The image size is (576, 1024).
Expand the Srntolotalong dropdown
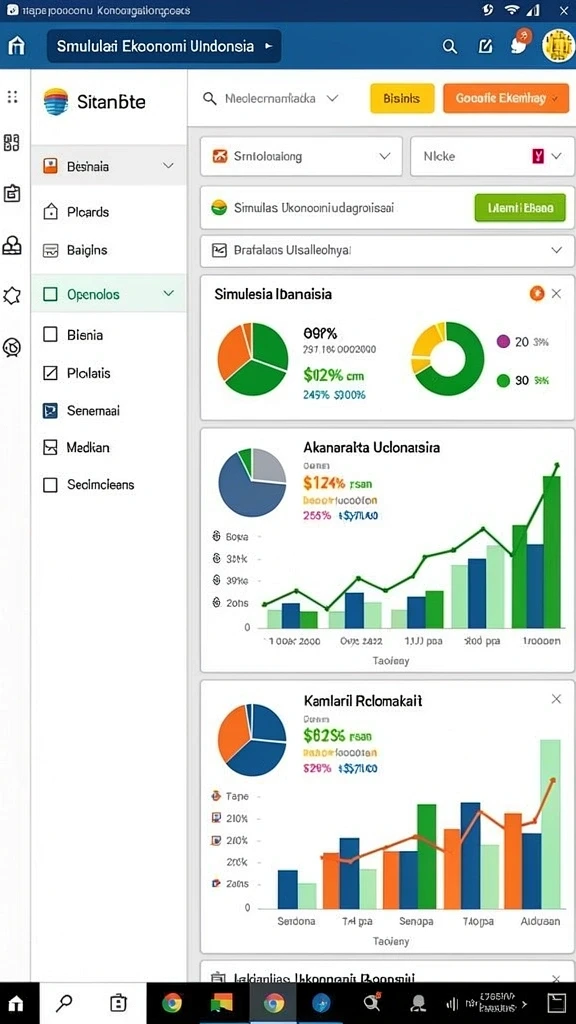point(301,156)
